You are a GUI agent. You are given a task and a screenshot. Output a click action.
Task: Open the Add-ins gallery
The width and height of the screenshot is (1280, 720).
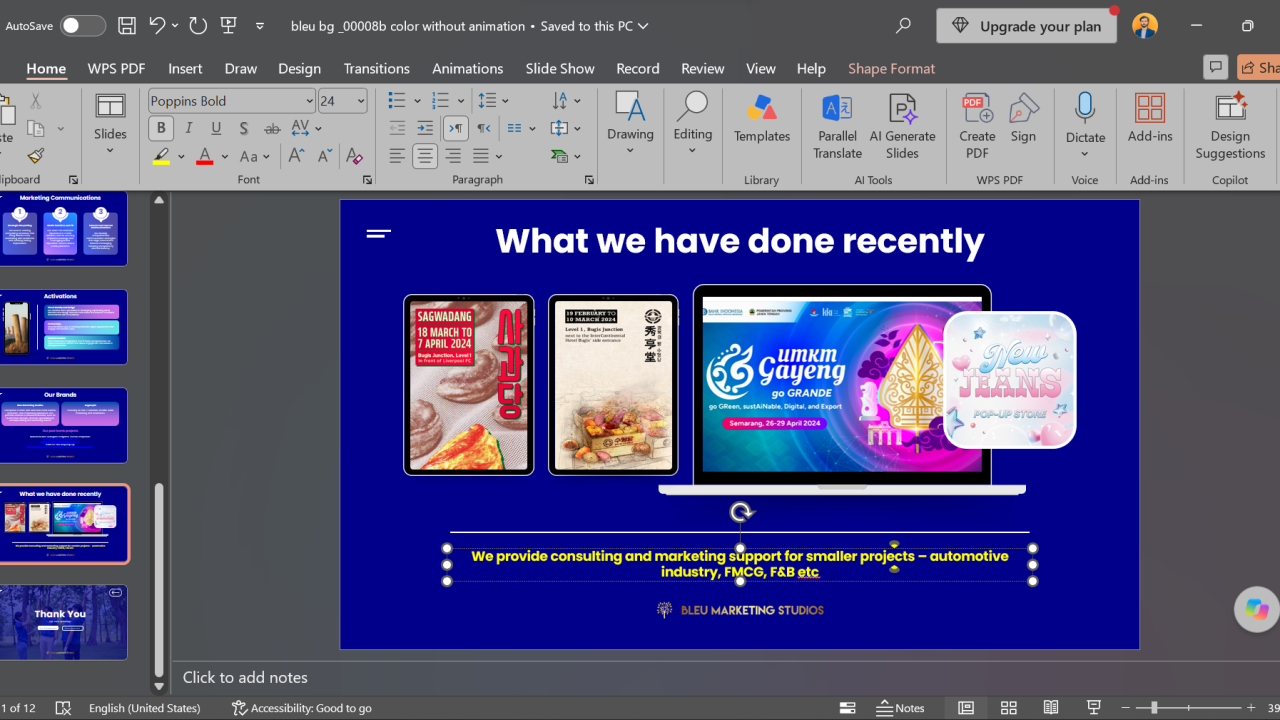pos(1150,119)
